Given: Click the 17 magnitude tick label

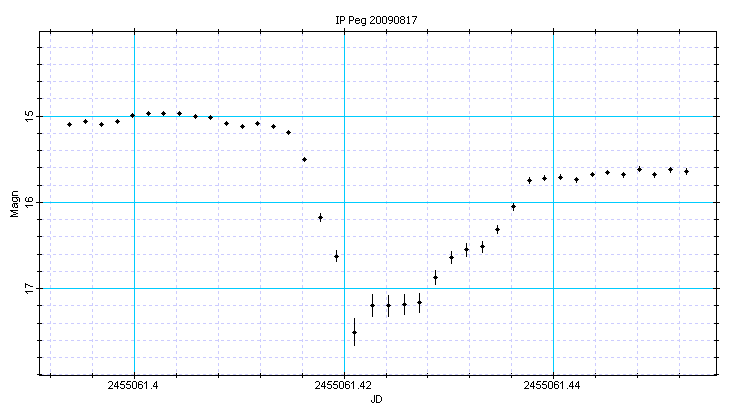Looking at the screenshot, I should point(29,288).
